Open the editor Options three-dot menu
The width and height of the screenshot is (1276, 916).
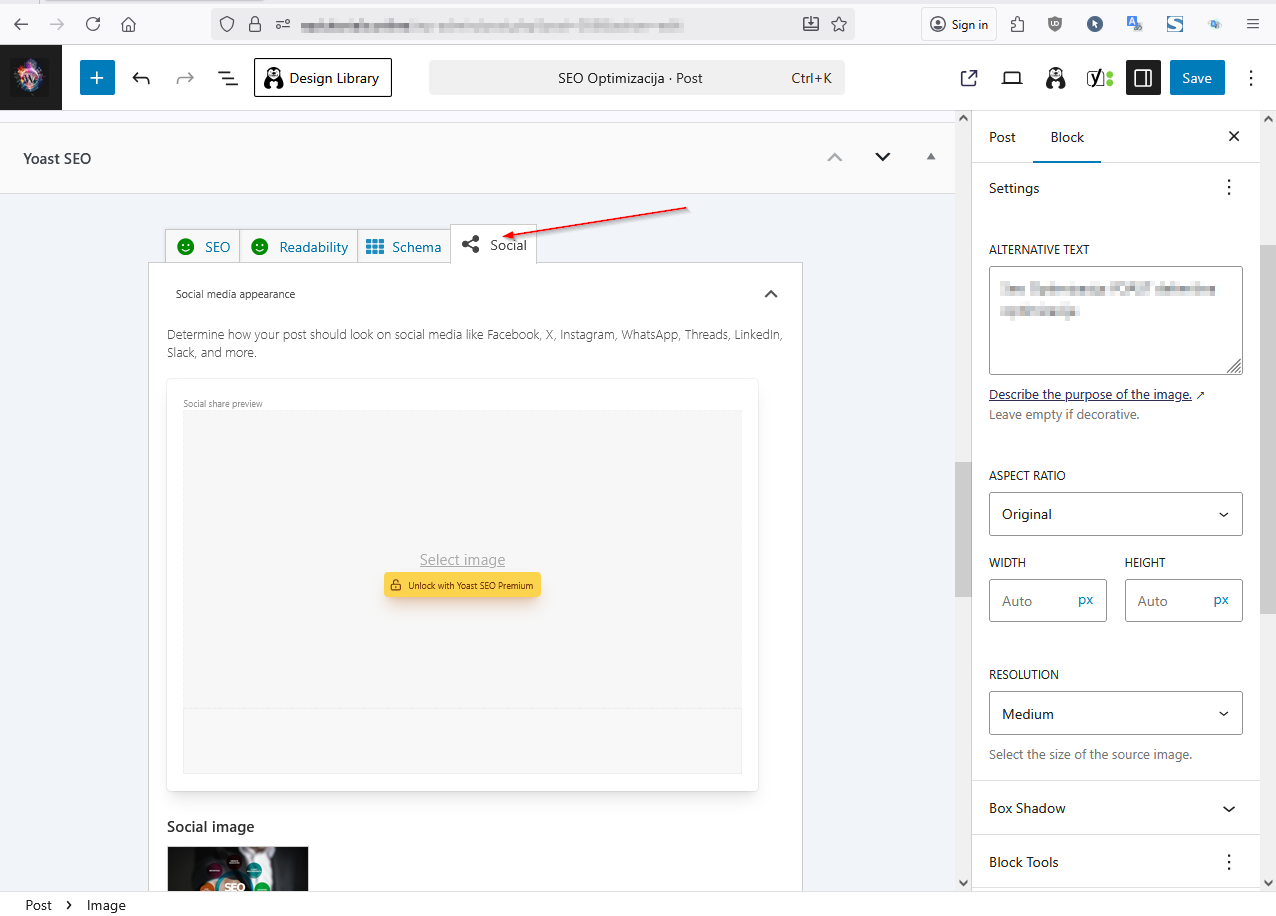1251,78
